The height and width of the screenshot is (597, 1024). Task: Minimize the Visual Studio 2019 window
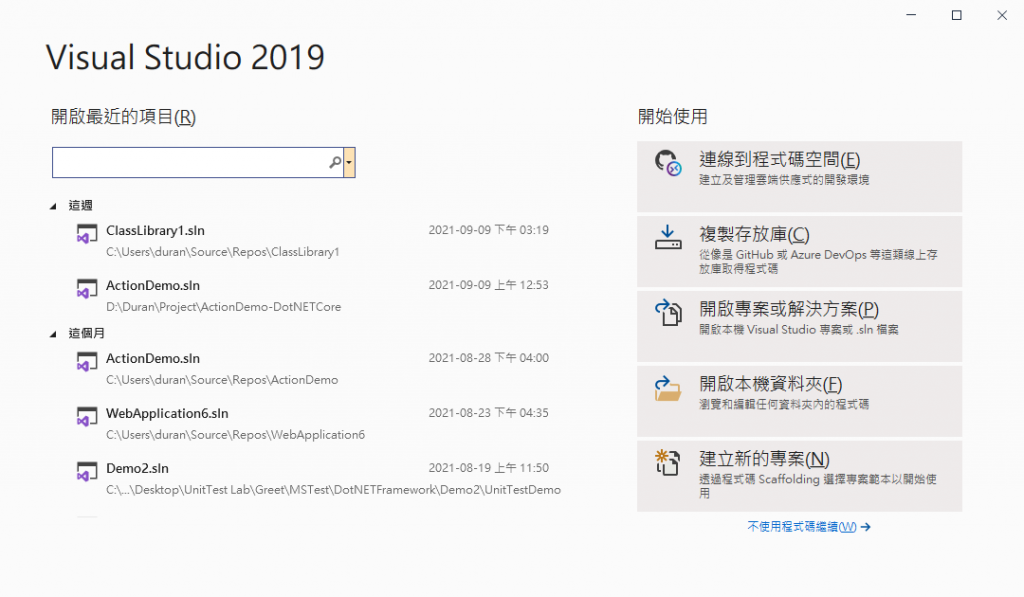pos(911,15)
